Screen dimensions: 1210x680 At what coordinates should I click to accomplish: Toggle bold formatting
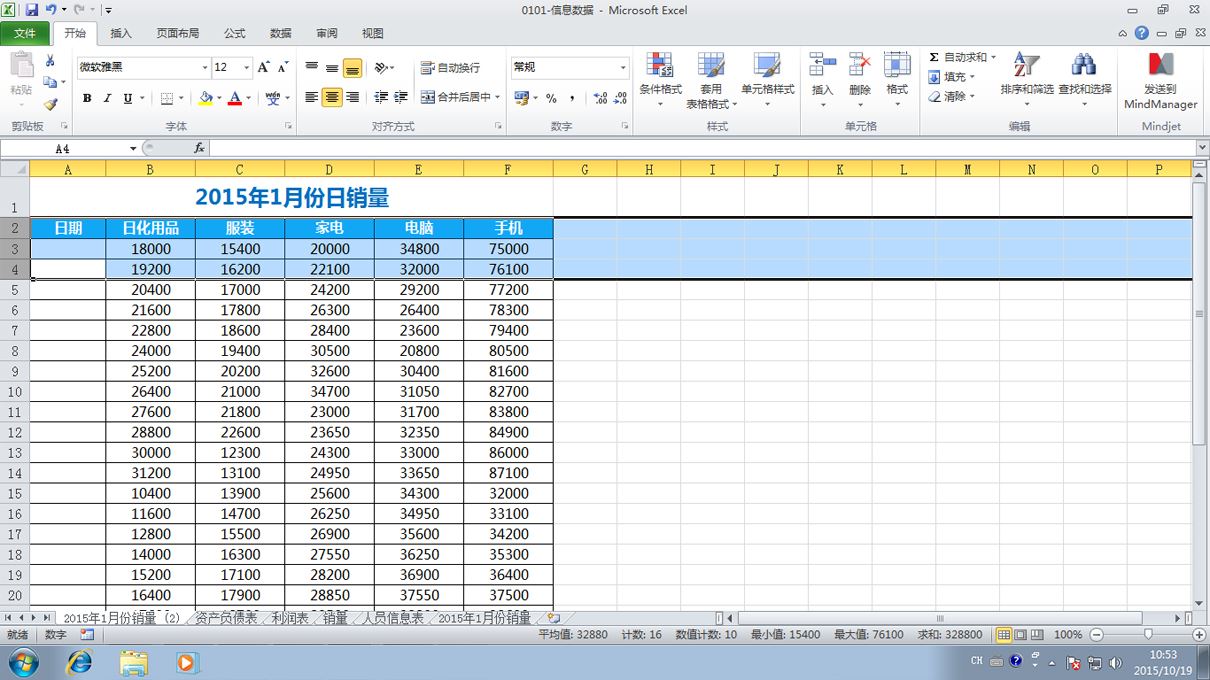pyautogui.click(x=87, y=98)
